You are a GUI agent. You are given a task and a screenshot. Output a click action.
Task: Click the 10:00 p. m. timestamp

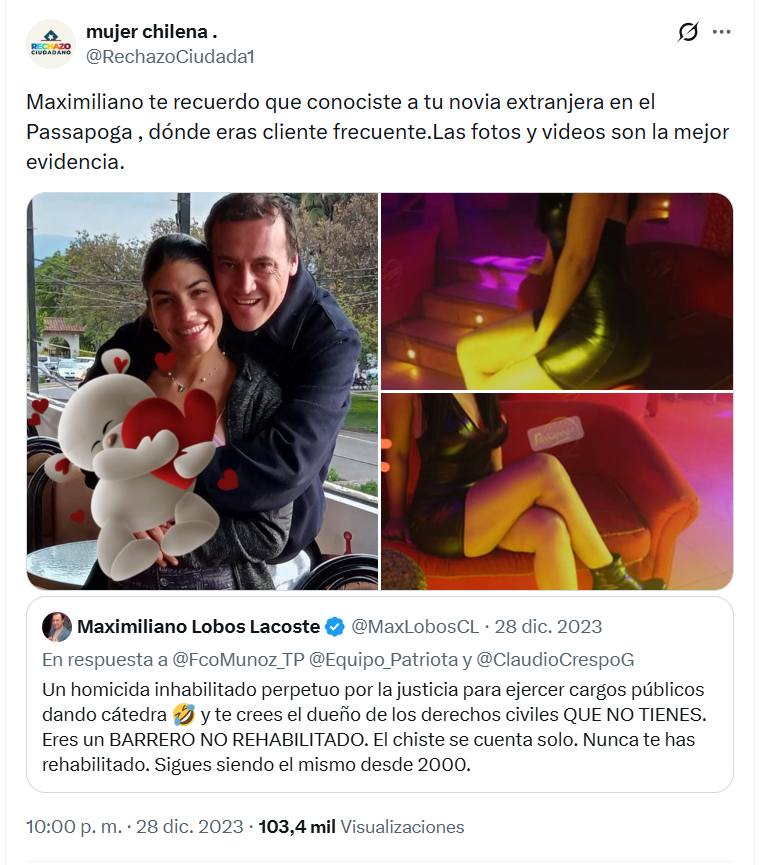click(x=74, y=826)
